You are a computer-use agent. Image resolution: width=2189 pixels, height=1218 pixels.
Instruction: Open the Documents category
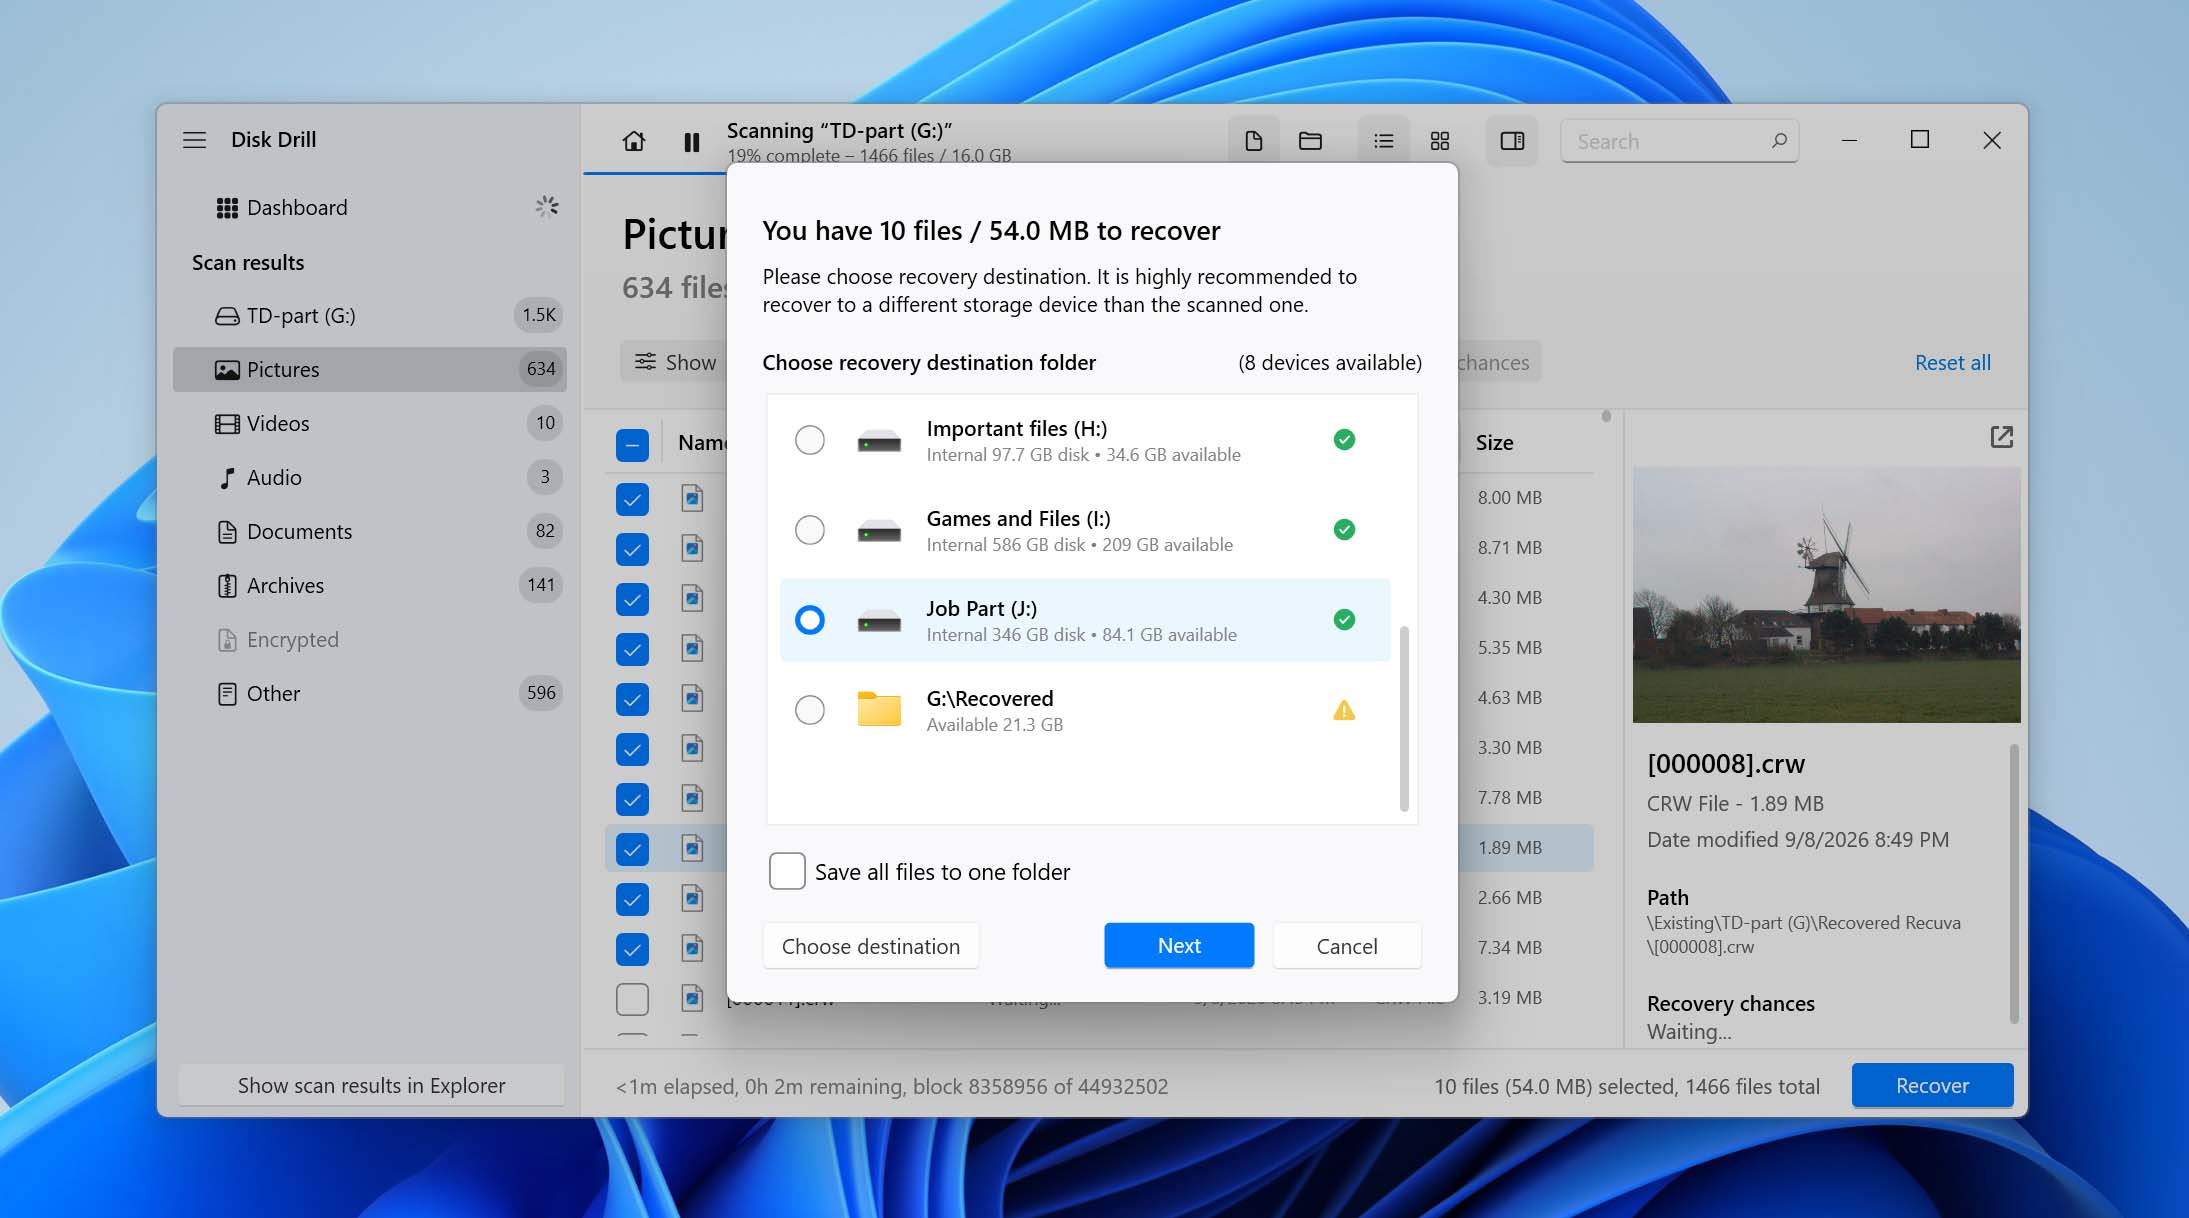tap(370, 531)
